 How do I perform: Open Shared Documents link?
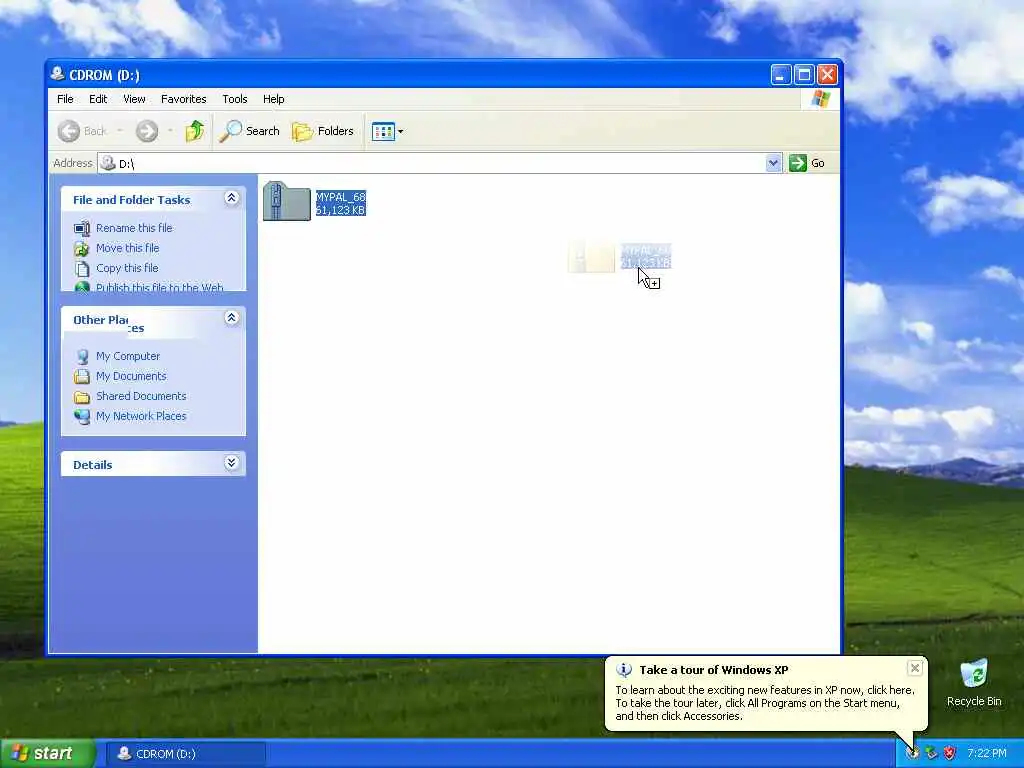141,396
